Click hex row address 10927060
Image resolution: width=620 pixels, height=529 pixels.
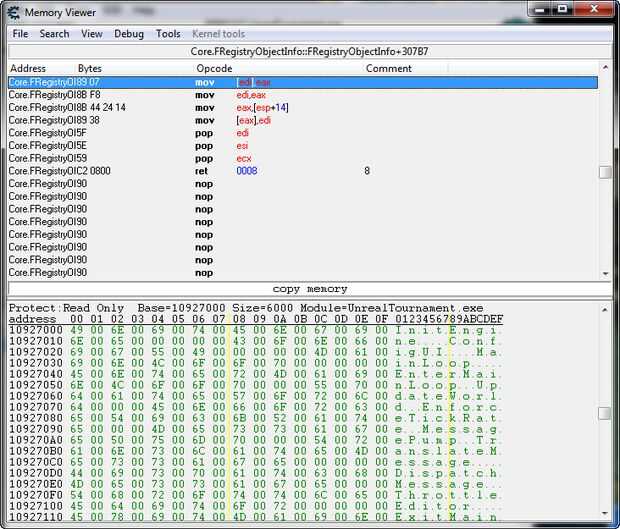pyautogui.click(x=36, y=396)
